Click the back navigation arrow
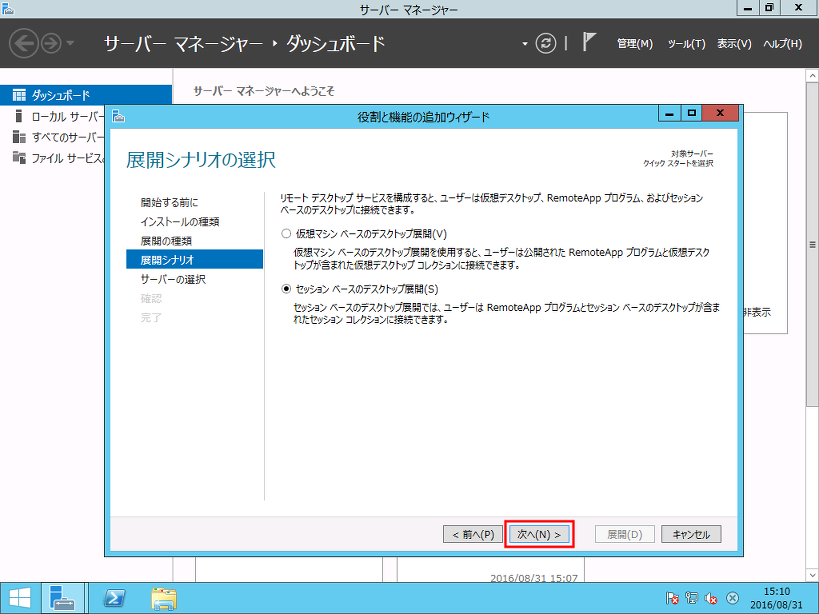Screen dimensions: 819x614 (22, 44)
